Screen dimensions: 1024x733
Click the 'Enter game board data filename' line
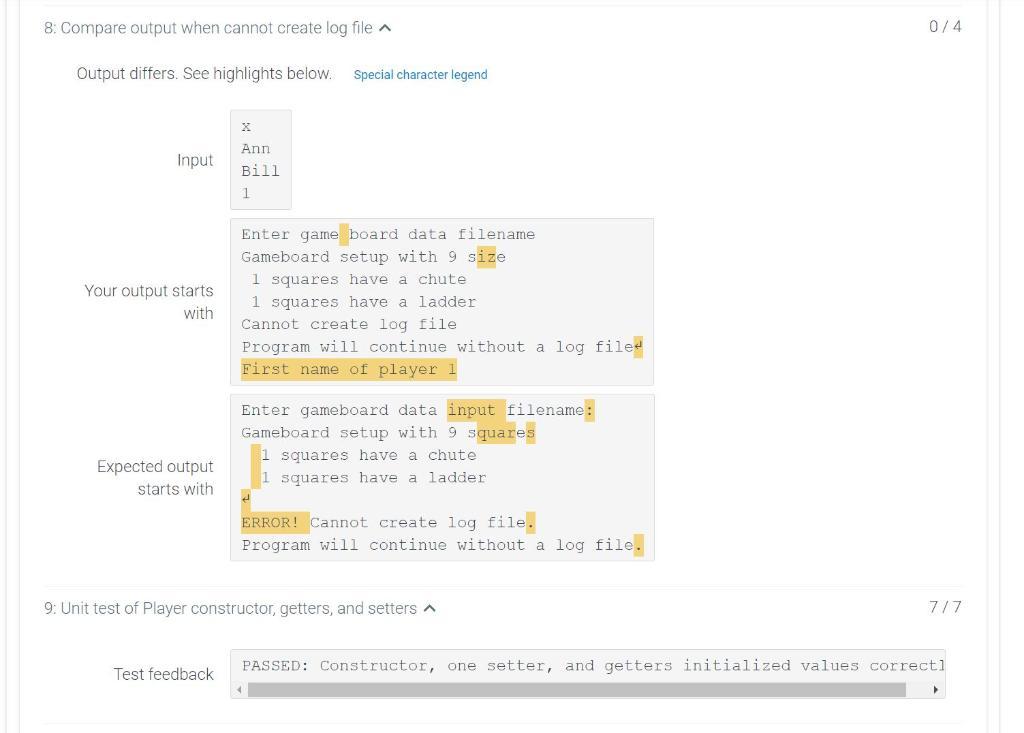click(388, 235)
